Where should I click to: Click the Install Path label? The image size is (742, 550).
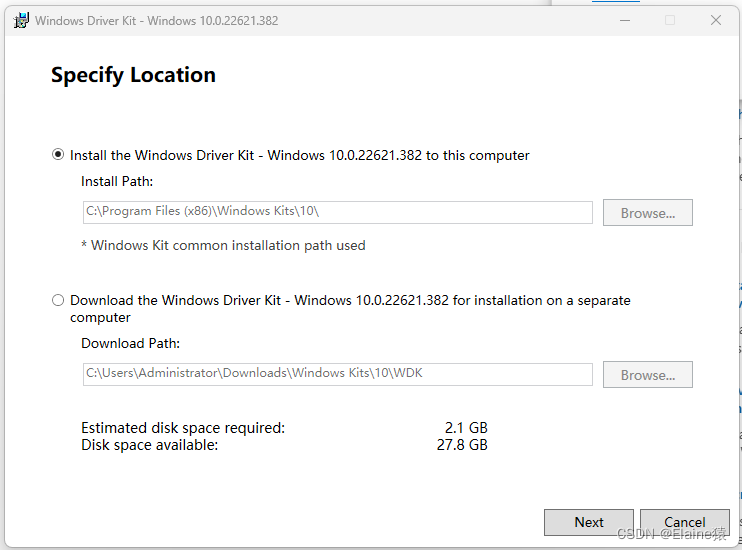pyautogui.click(x=117, y=181)
